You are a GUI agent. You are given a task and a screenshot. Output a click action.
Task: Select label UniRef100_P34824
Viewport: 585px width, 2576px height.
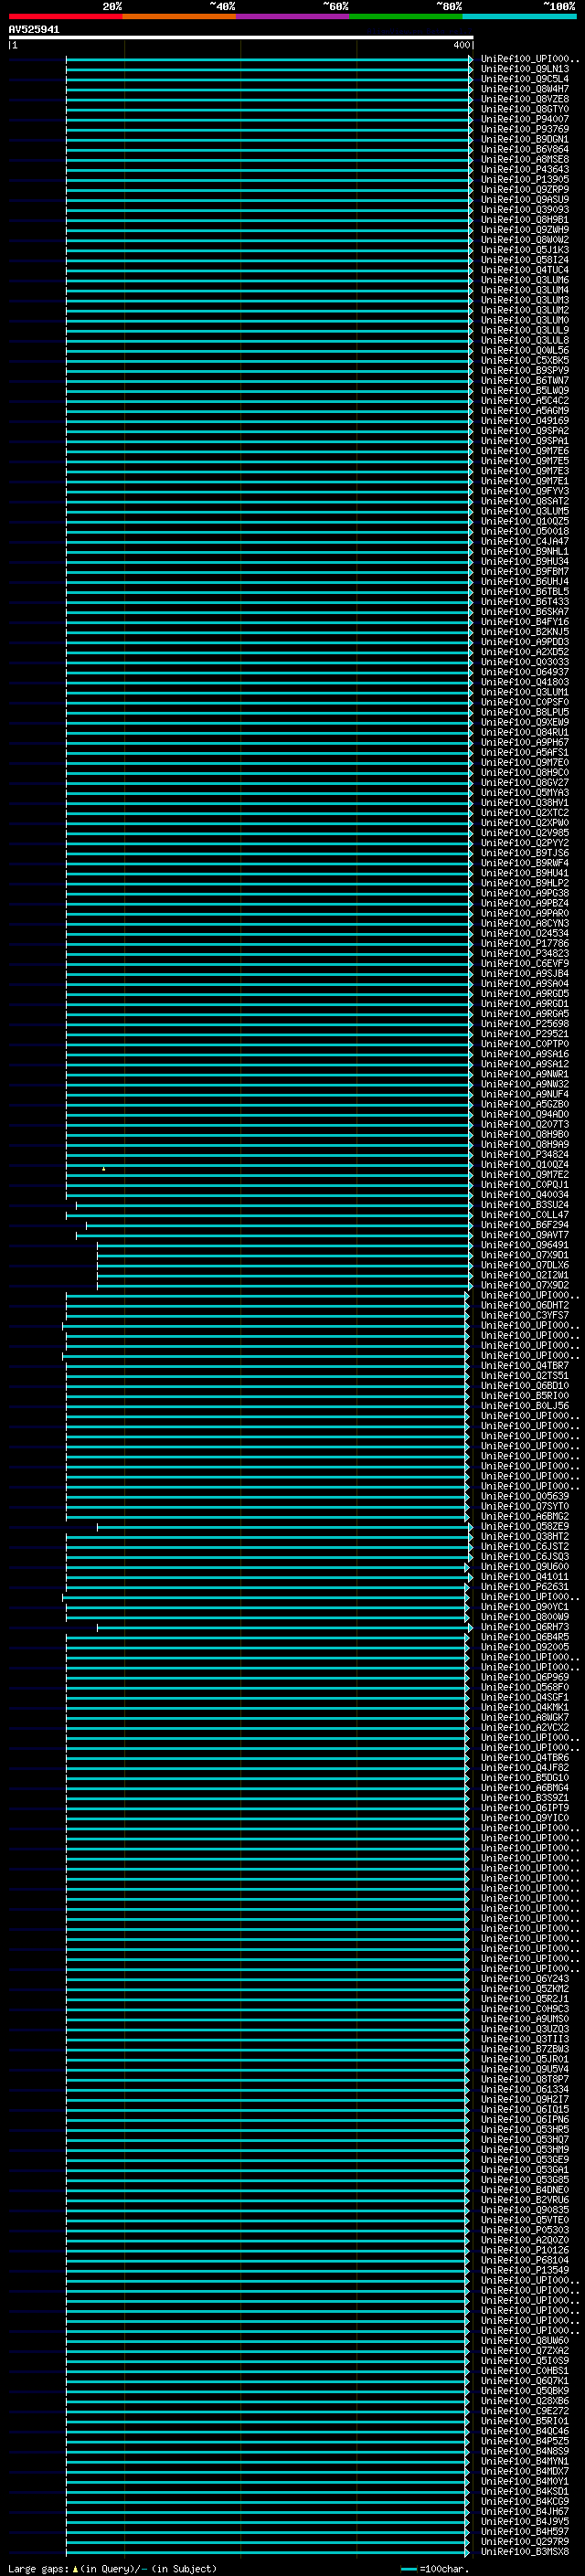[x=525, y=1154]
